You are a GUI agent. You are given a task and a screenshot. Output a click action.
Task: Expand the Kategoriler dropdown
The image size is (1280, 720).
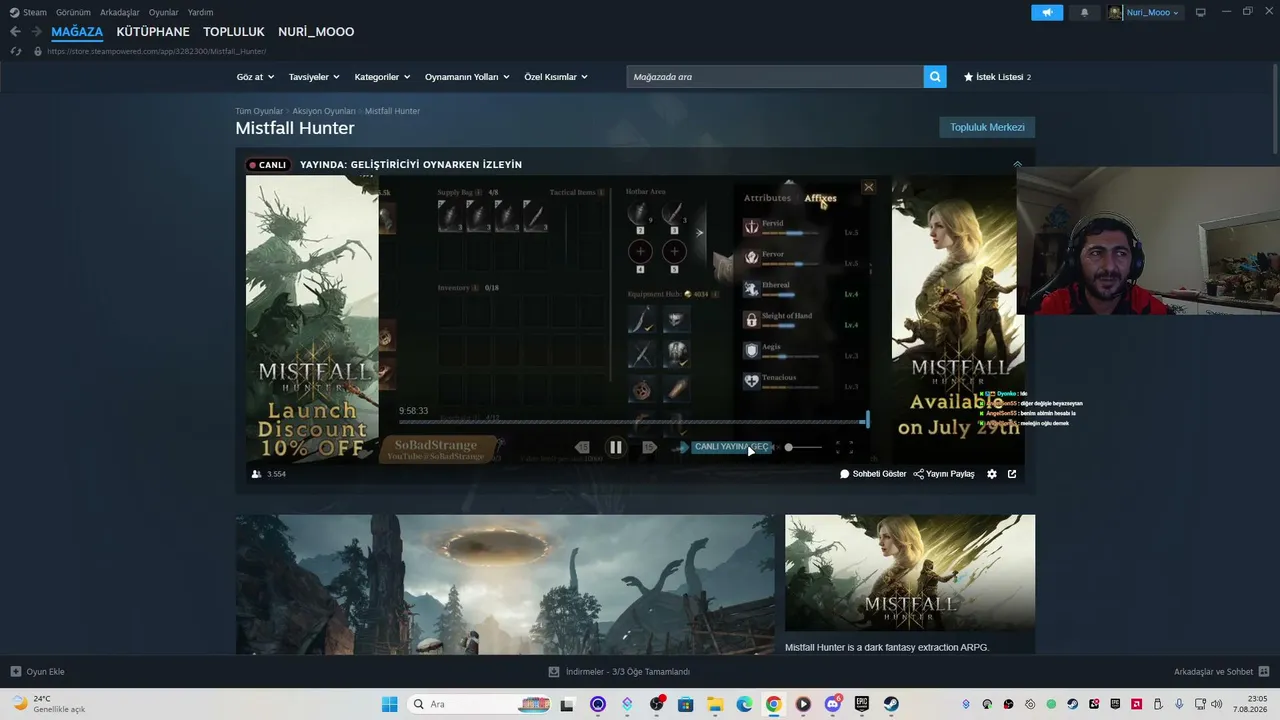(x=382, y=77)
